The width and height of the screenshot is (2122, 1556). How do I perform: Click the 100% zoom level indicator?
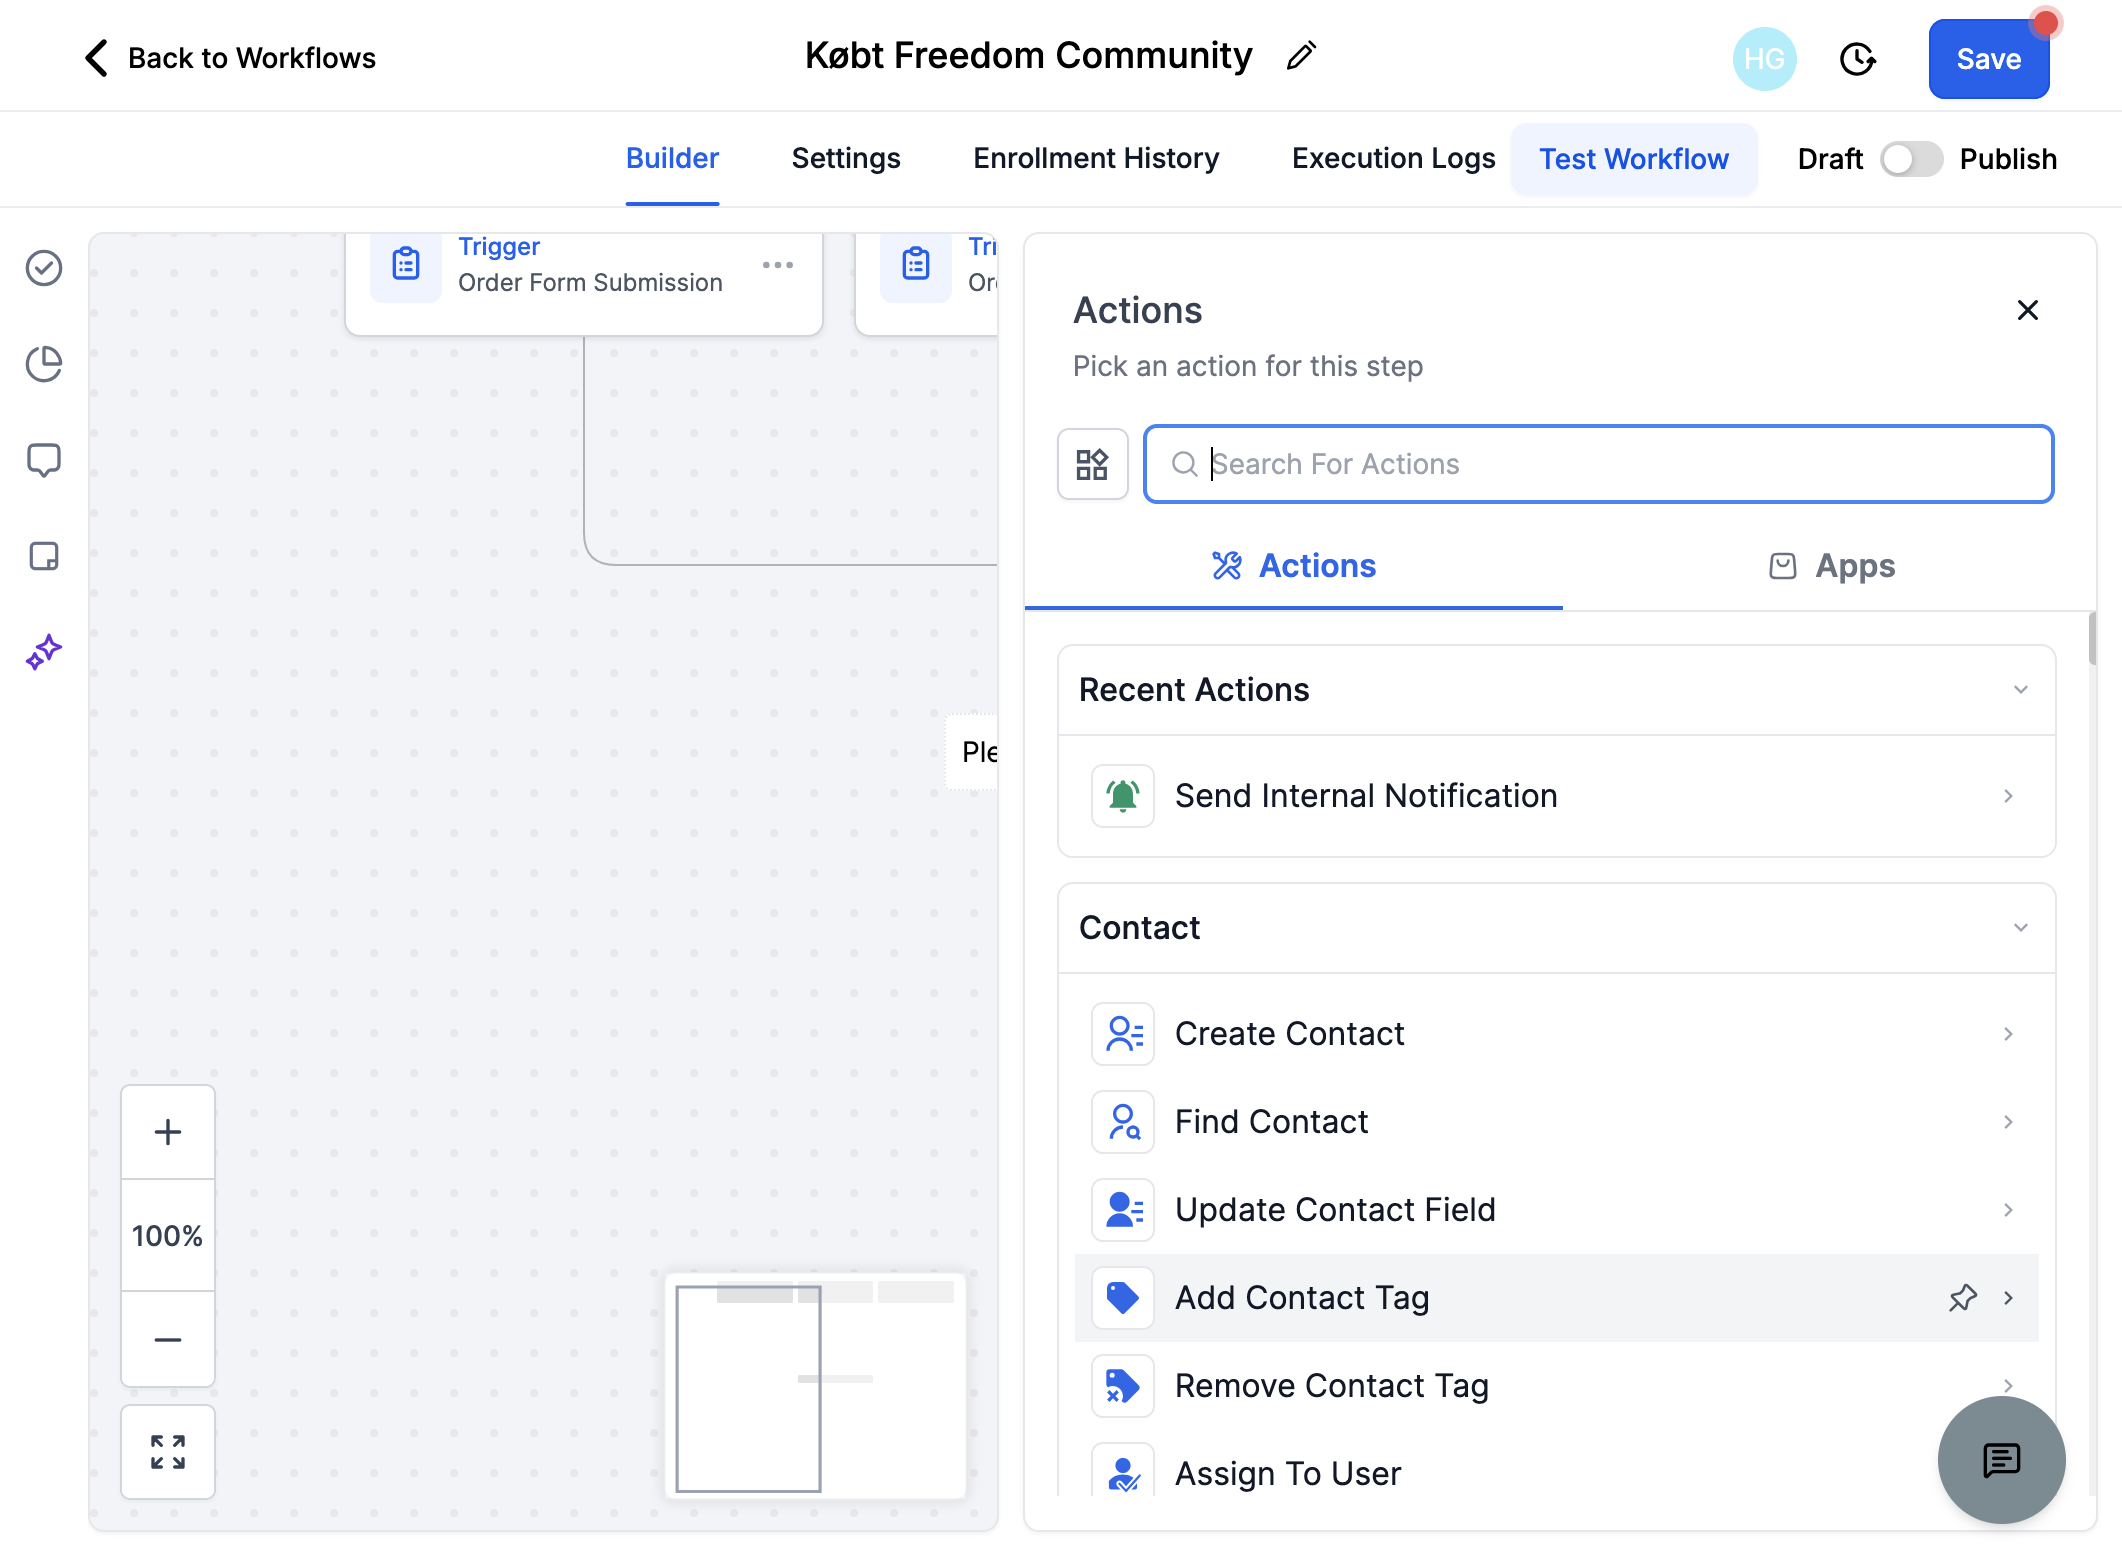tap(168, 1236)
